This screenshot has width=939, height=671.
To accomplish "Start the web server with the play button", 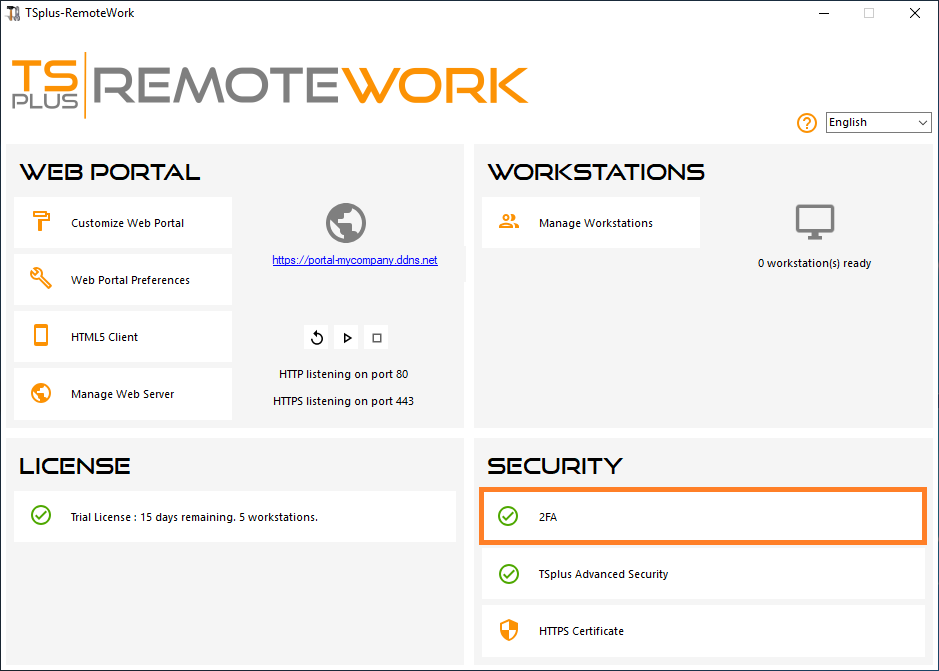I will [346, 337].
